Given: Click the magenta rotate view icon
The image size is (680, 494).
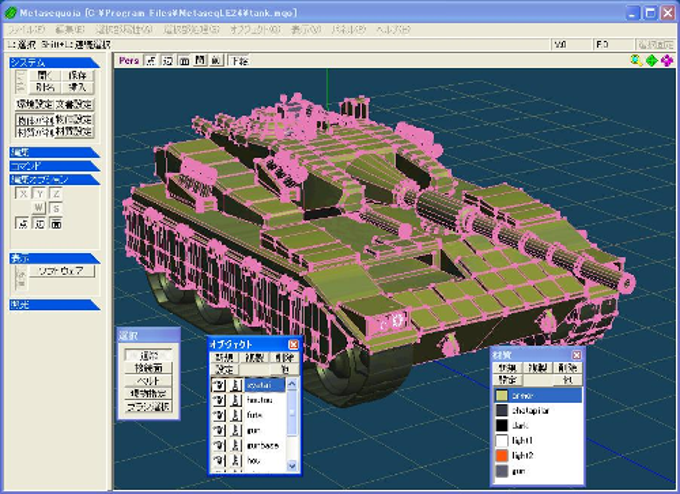Looking at the screenshot, I should point(667,60).
